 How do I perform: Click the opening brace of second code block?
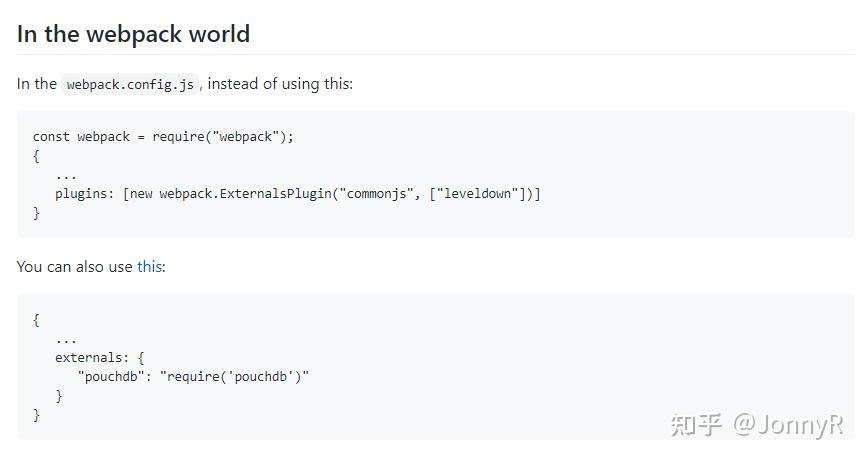coord(36,320)
